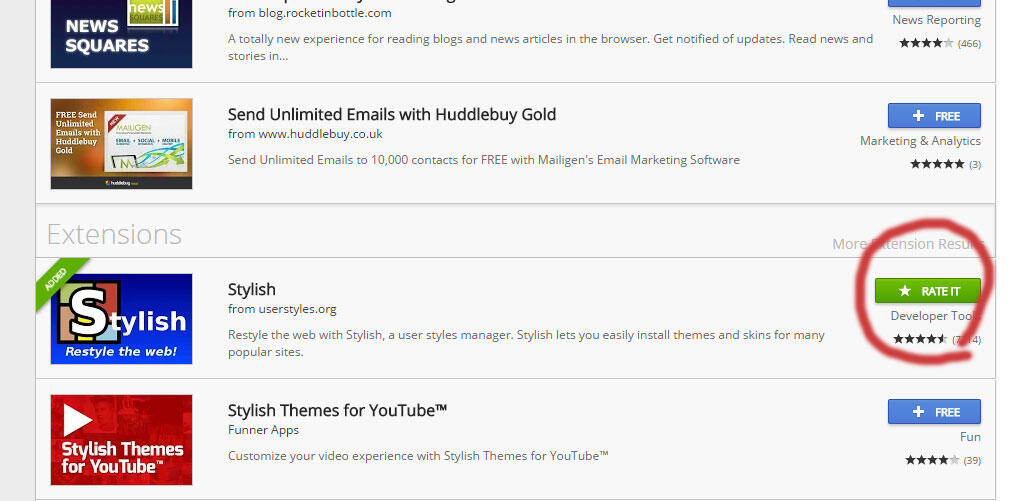Open the Huddlebuy Gold email thumbnail

(121, 144)
